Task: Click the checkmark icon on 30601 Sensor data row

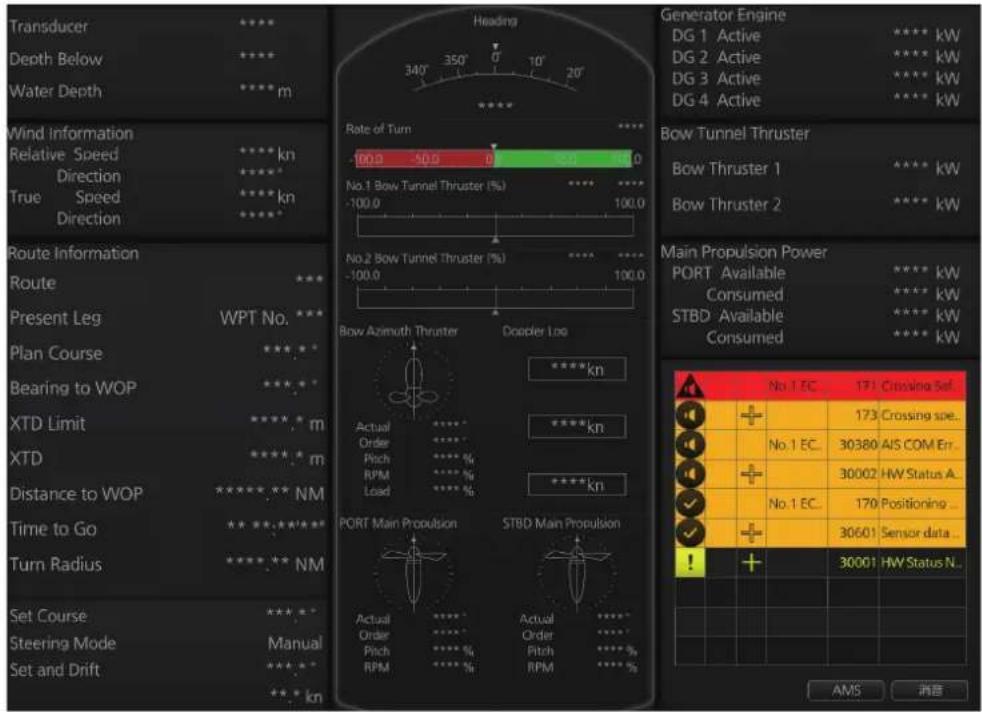Action: [690, 533]
